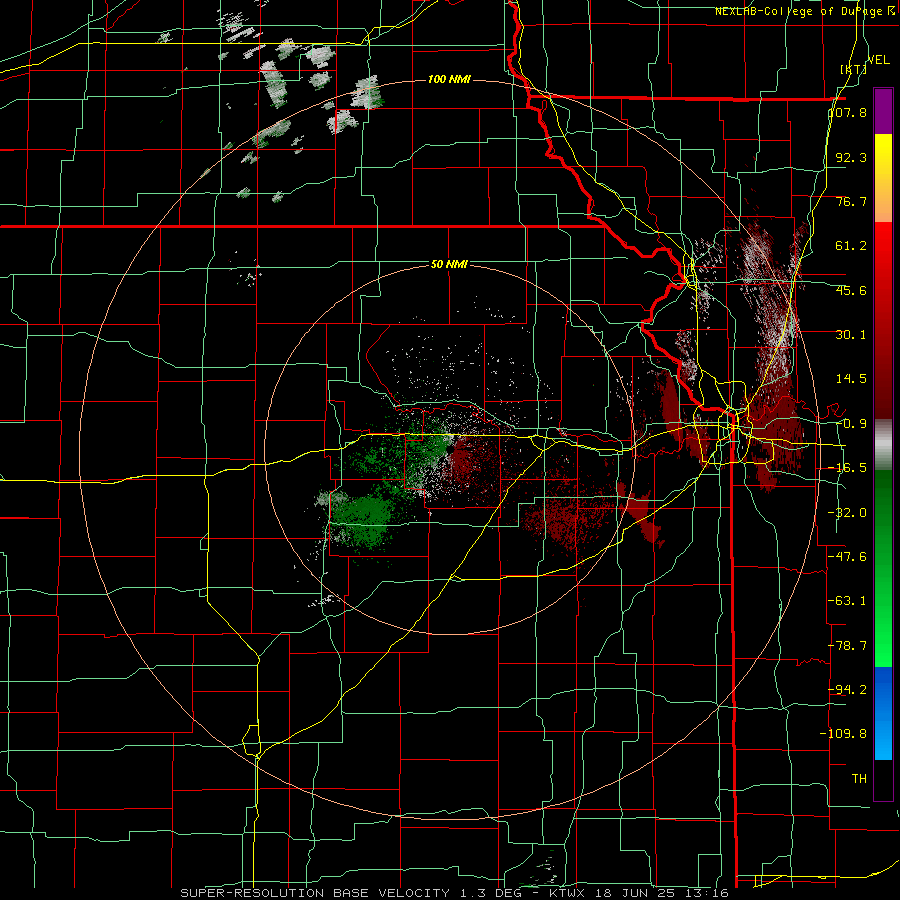900x900 pixels.
Task: Click the [KT] units label
Action: pos(854,69)
